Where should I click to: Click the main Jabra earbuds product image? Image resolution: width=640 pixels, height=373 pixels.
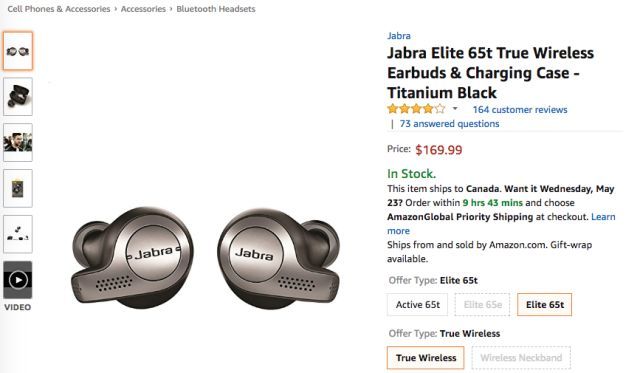pyautogui.click(x=205, y=257)
